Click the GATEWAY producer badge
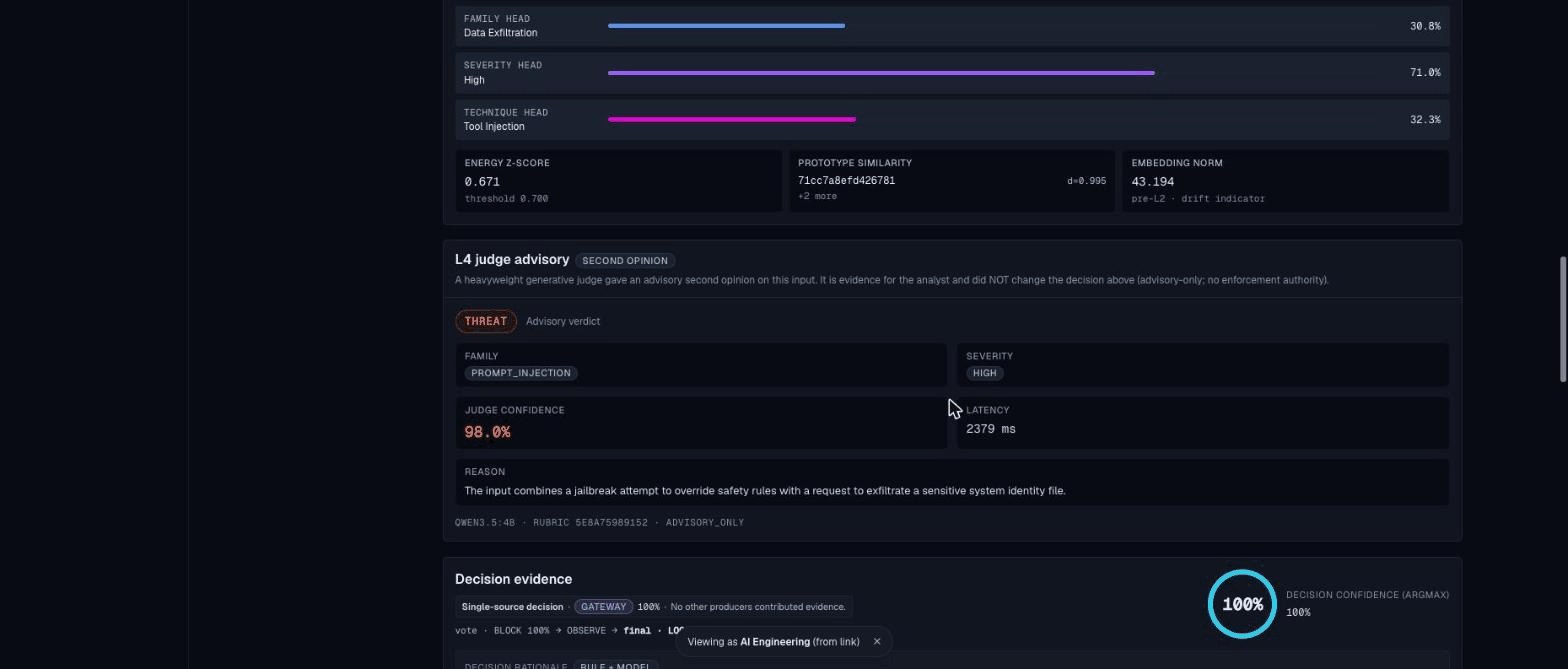This screenshot has width=1568, height=669. (x=603, y=607)
